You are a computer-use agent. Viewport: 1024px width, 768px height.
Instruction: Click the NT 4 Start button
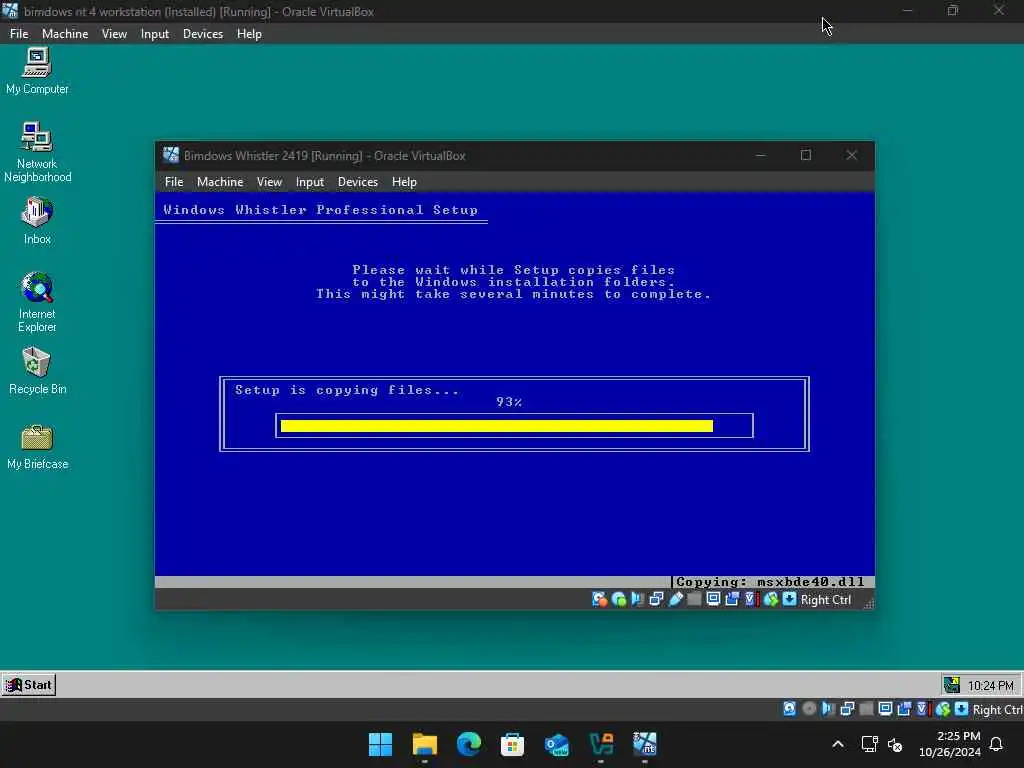[x=29, y=684]
